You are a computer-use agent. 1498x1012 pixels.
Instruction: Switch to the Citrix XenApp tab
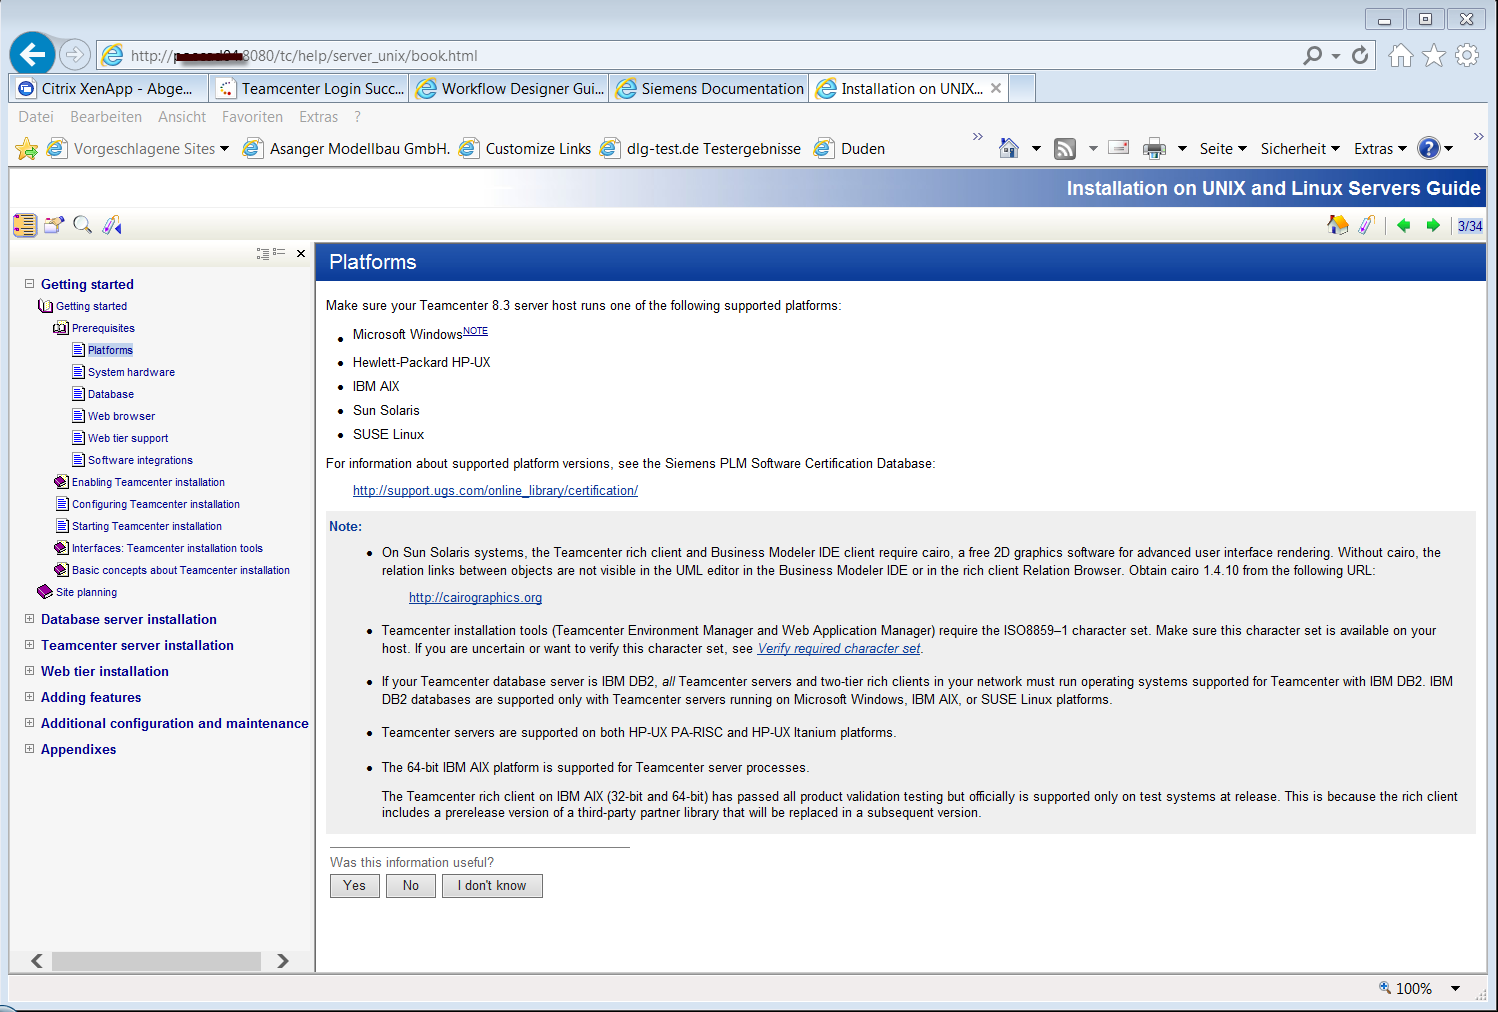click(109, 88)
